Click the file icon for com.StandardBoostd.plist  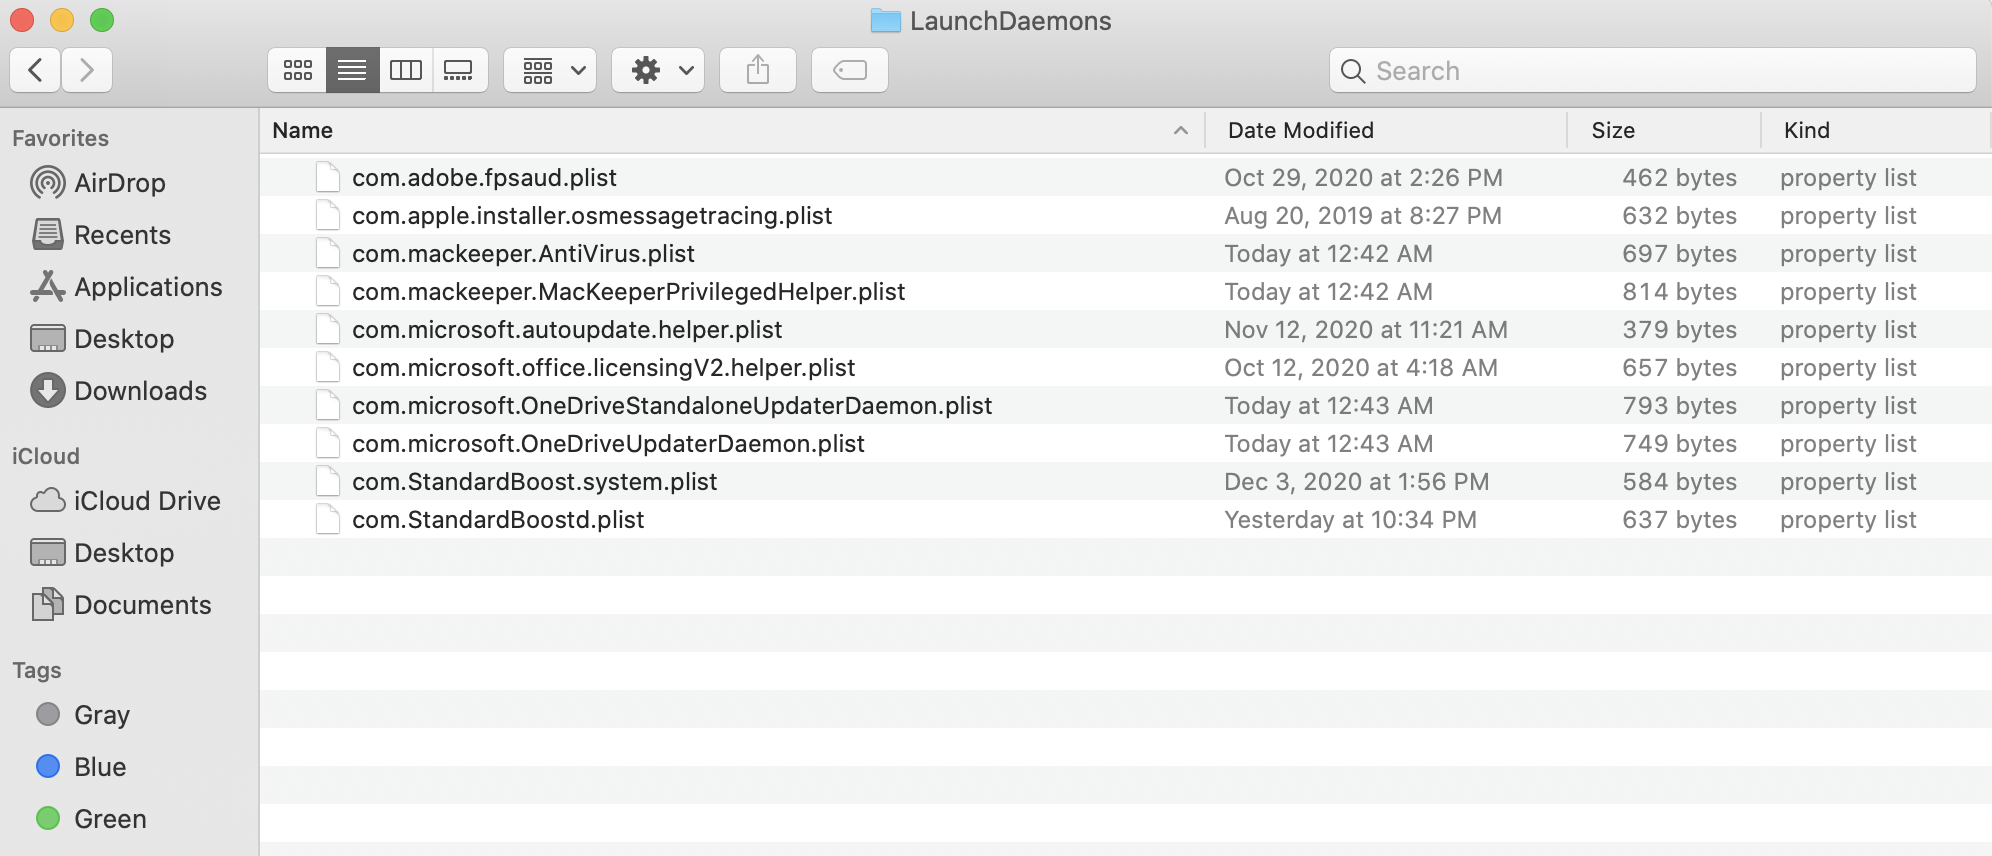(328, 519)
